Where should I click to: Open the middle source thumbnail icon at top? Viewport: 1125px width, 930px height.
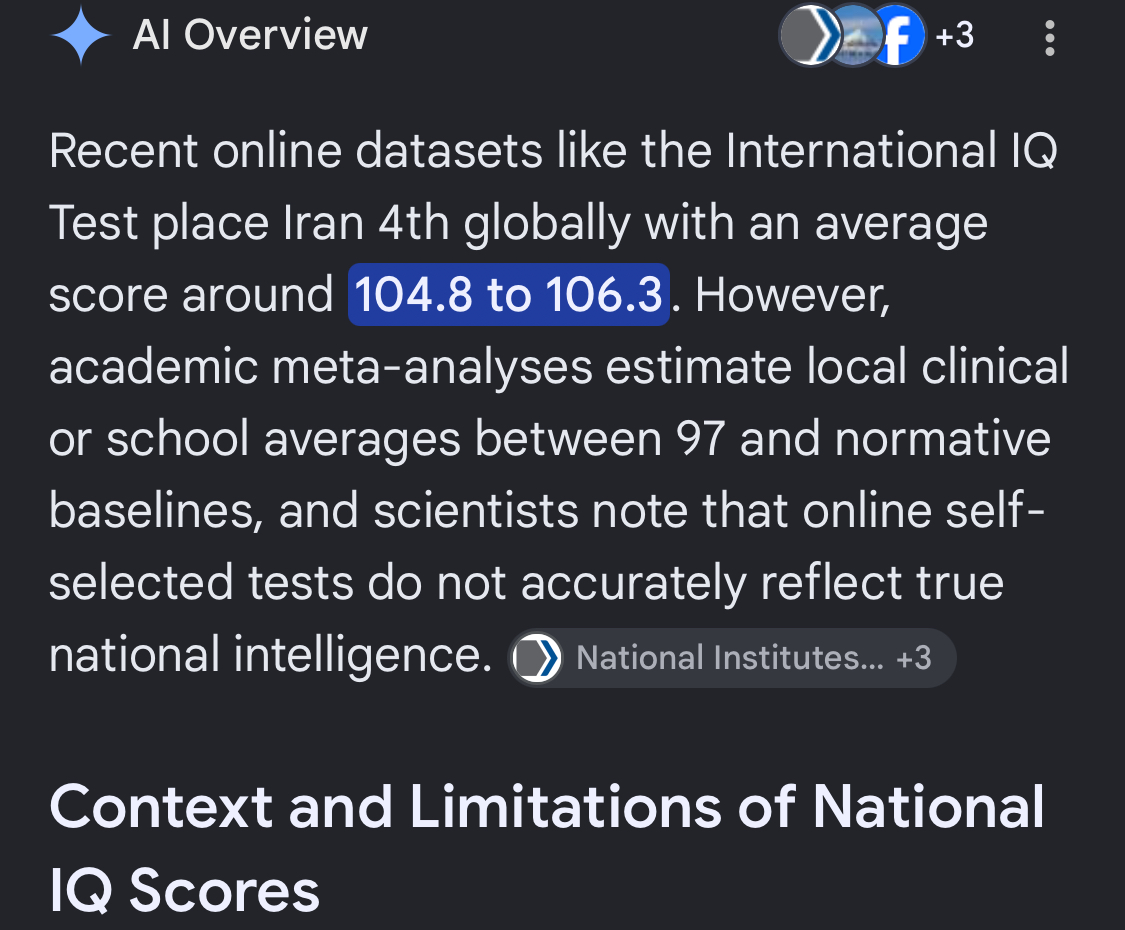[853, 35]
